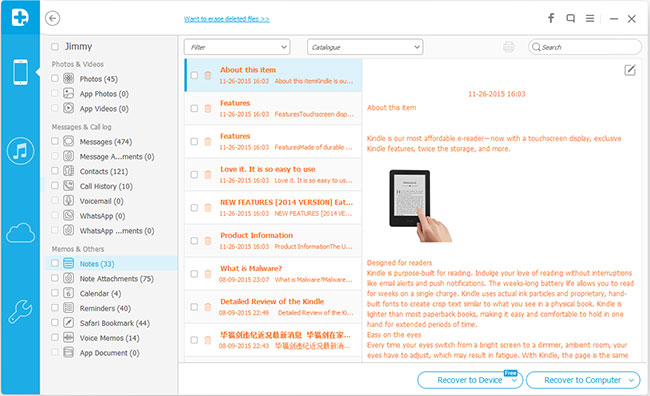Click the Messages bubble icon
The height and width of the screenshot is (396, 650).
tap(68, 141)
